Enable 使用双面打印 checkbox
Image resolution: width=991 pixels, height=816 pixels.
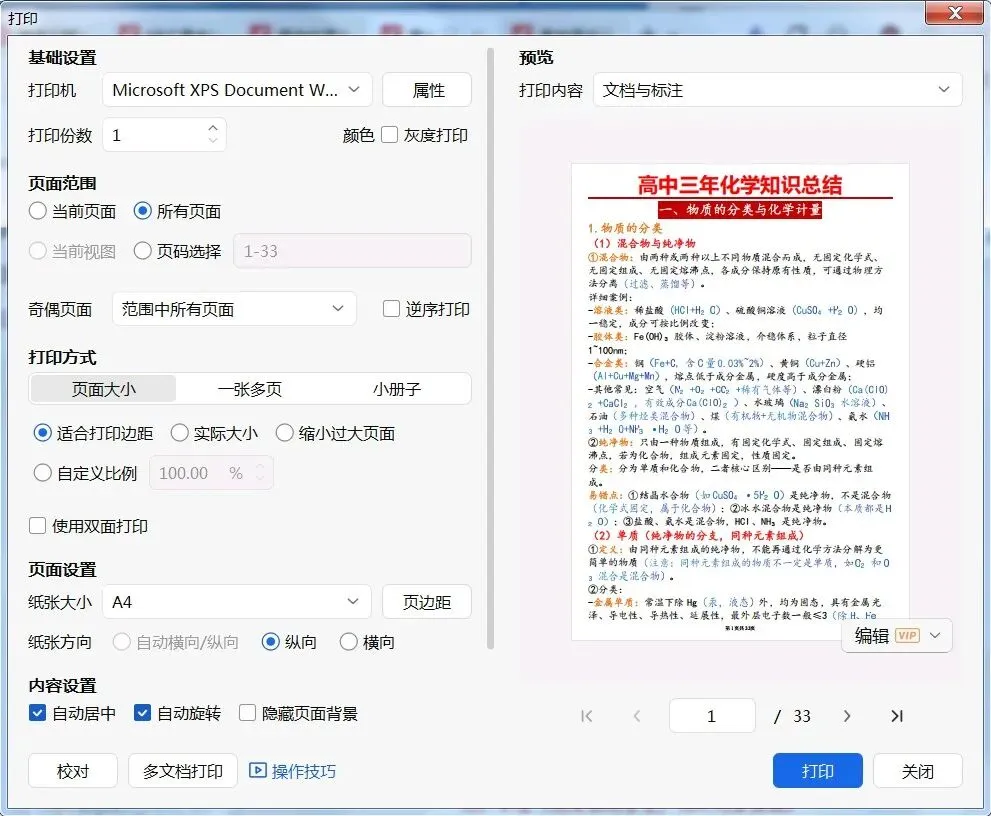click(x=37, y=526)
